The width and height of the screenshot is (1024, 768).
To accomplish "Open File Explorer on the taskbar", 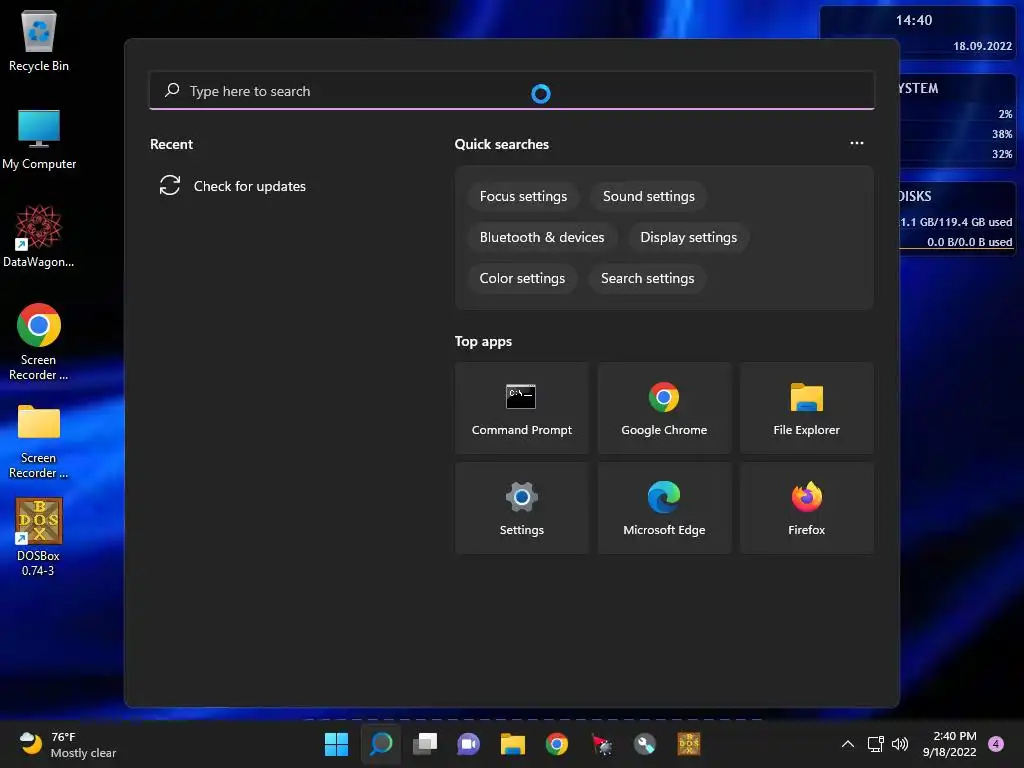I will coord(513,744).
